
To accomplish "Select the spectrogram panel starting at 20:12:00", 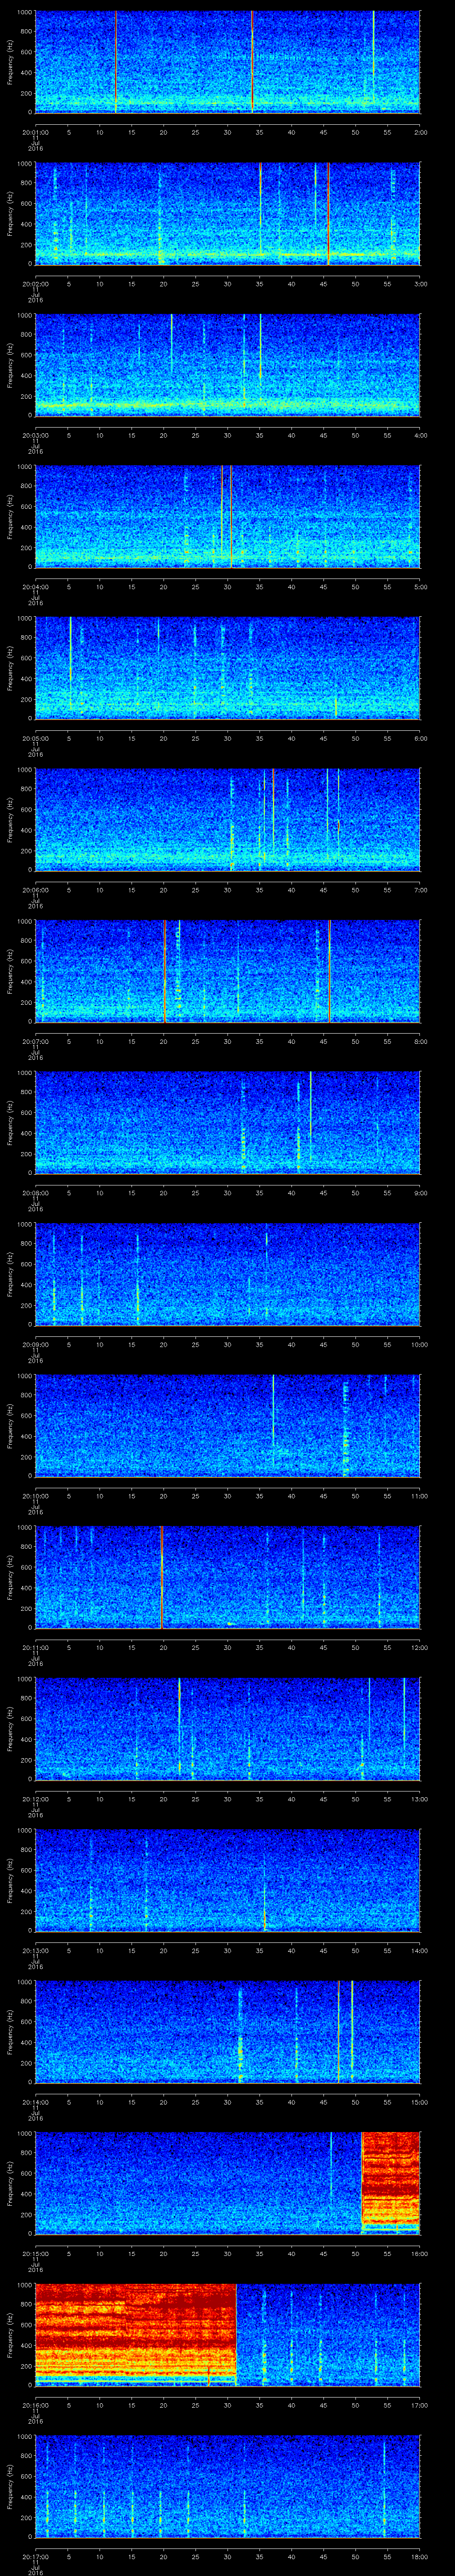I will point(228,1728).
